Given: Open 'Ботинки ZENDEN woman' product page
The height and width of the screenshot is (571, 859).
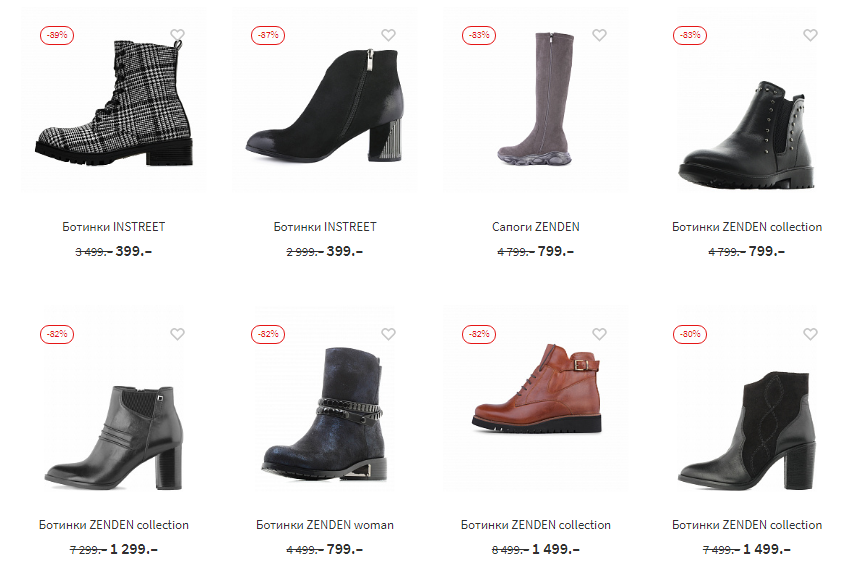Looking at the screenshot, I should pyautogui.click(x=325, y=525).
